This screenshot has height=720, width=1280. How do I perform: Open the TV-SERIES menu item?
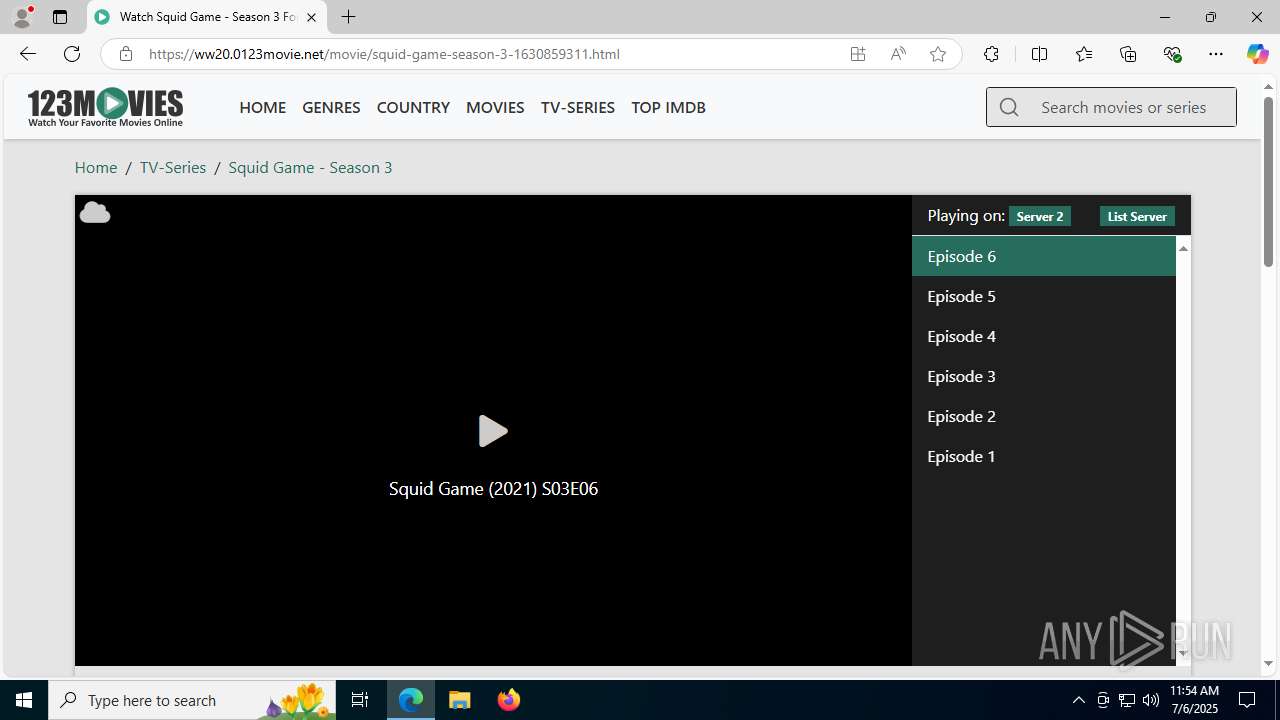[578, 107]
